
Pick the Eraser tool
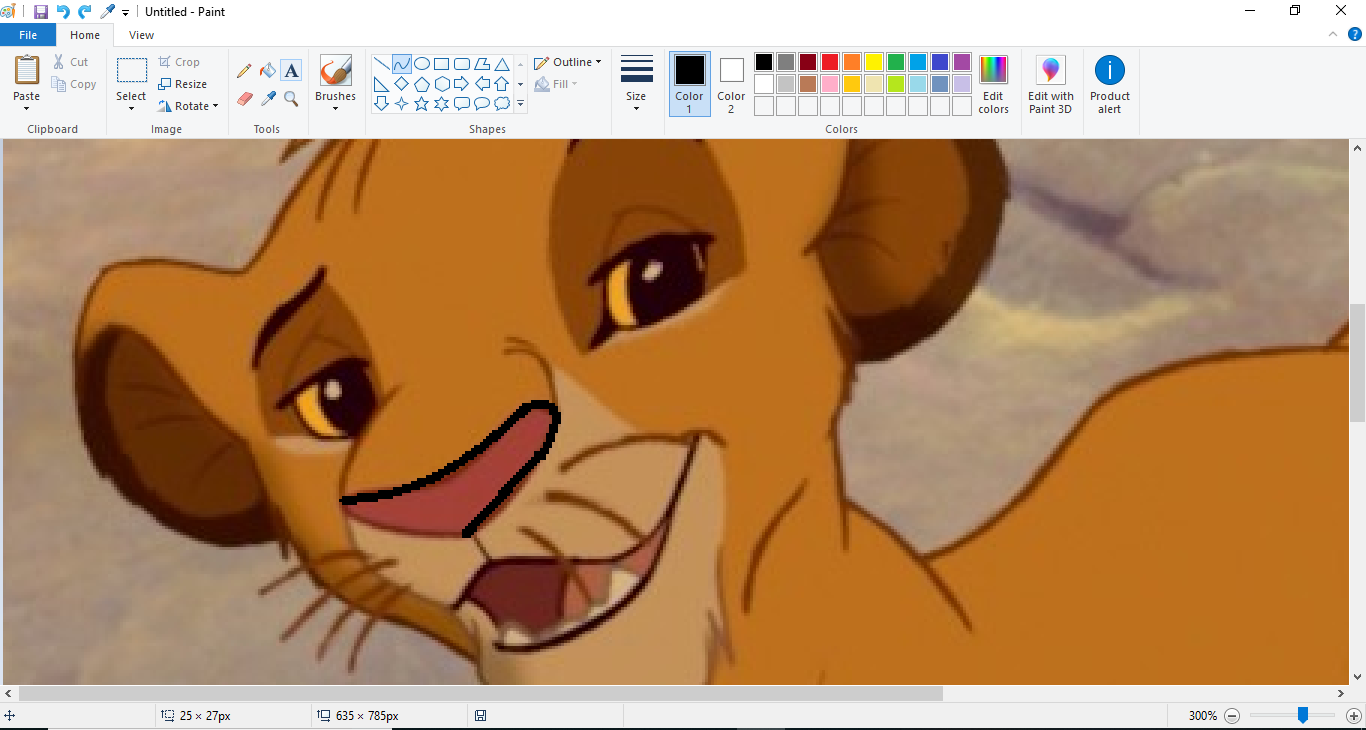tap(244, 98)
